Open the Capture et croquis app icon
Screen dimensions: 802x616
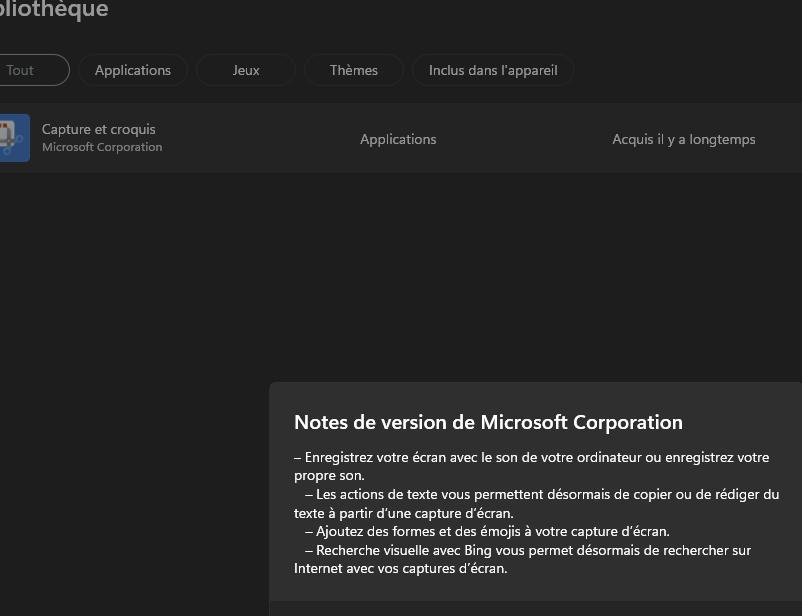[14, 138]
